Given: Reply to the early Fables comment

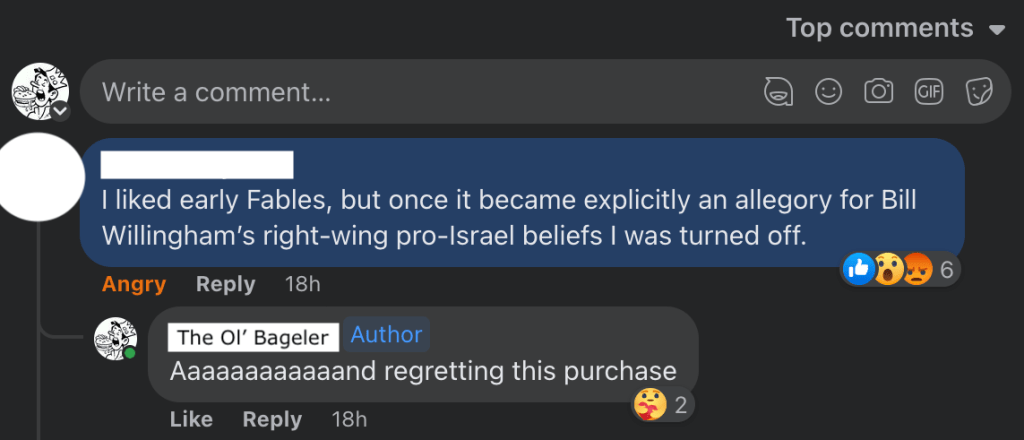Looking at the screenshot, I should point(225,285).
